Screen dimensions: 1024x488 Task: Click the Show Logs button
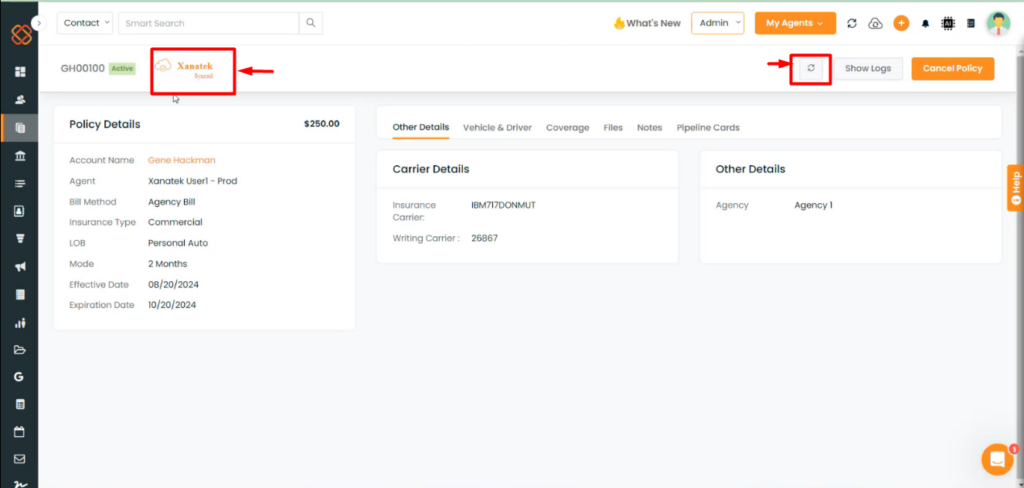click(x=868, y=68)
